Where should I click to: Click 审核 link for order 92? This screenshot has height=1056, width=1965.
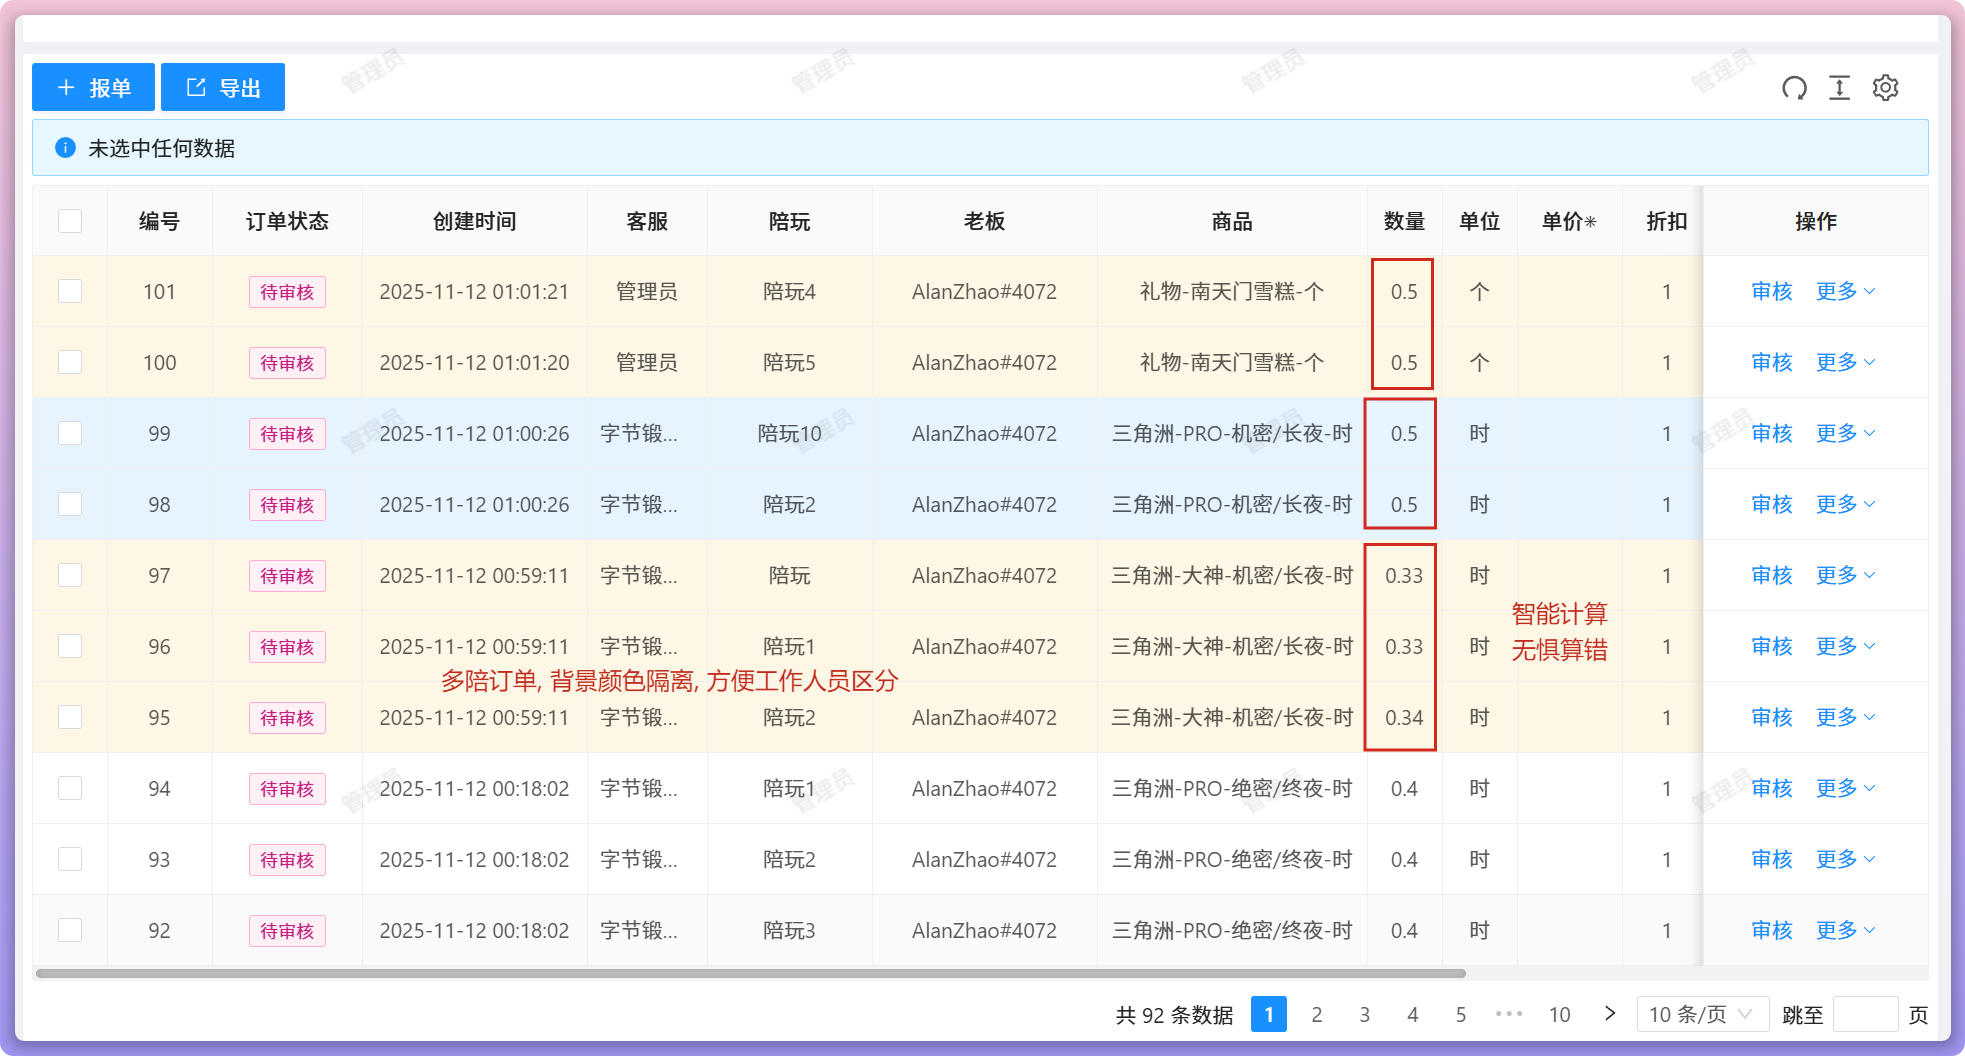click(x=1771, y=930)
